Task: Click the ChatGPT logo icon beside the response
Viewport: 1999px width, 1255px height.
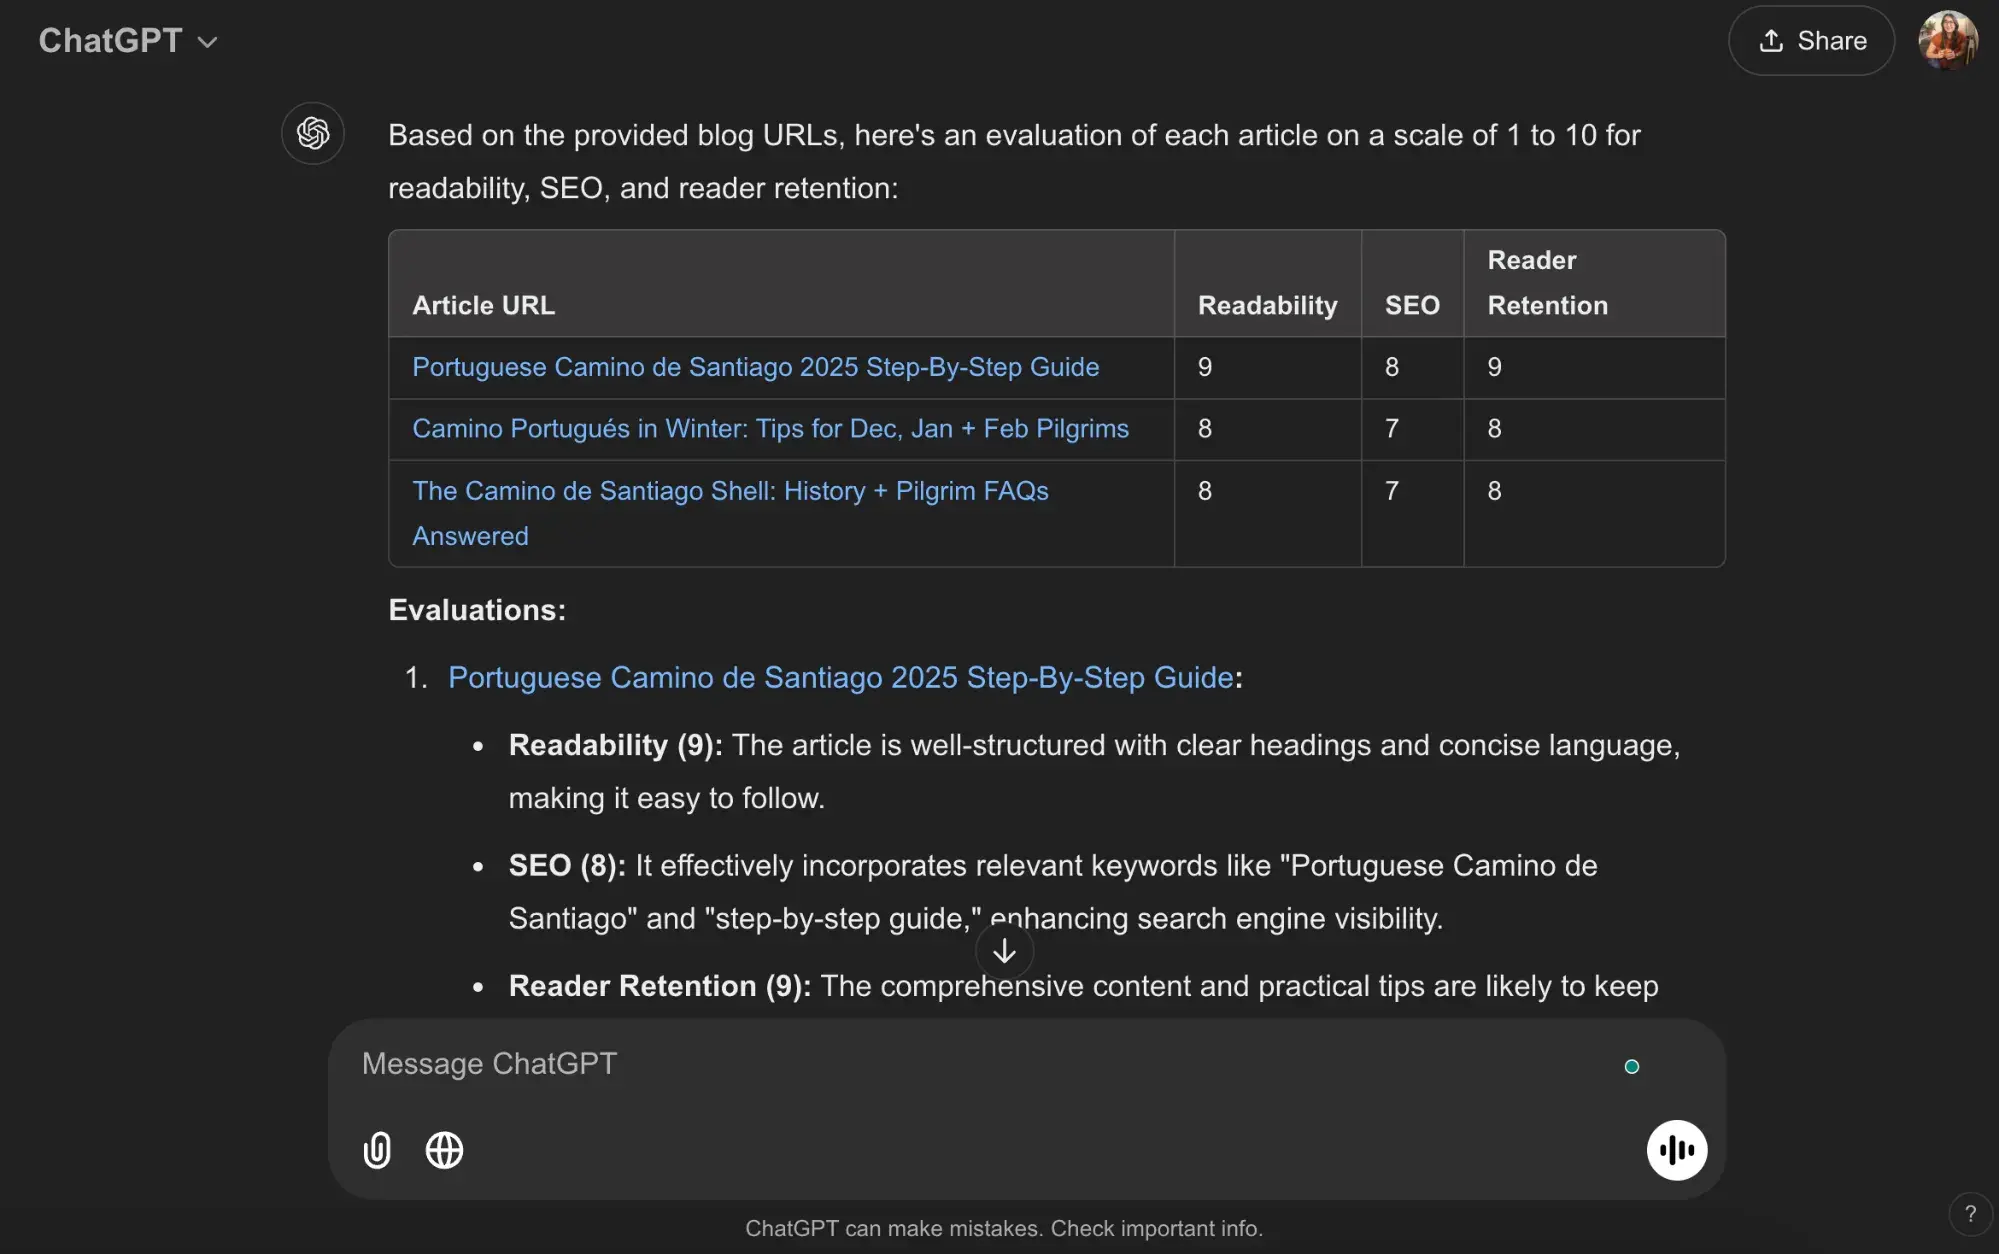Action: coord(313,133)
